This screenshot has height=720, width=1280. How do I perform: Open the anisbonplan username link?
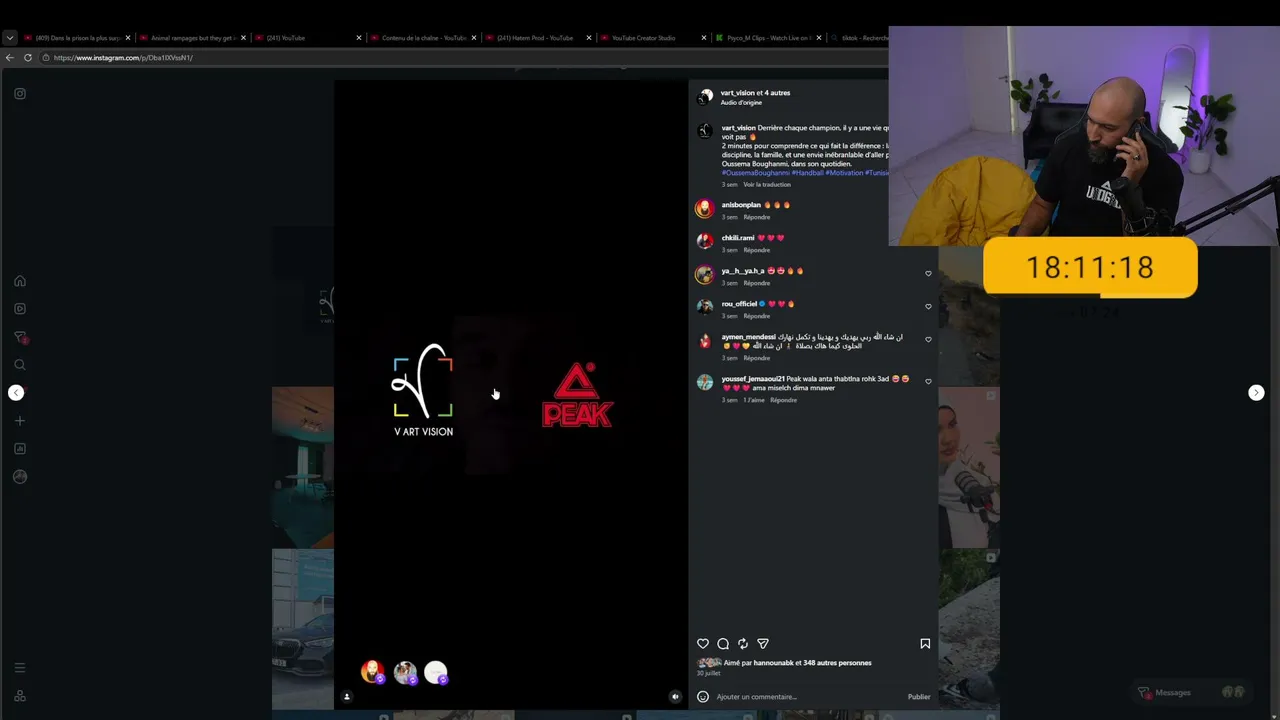741,205
